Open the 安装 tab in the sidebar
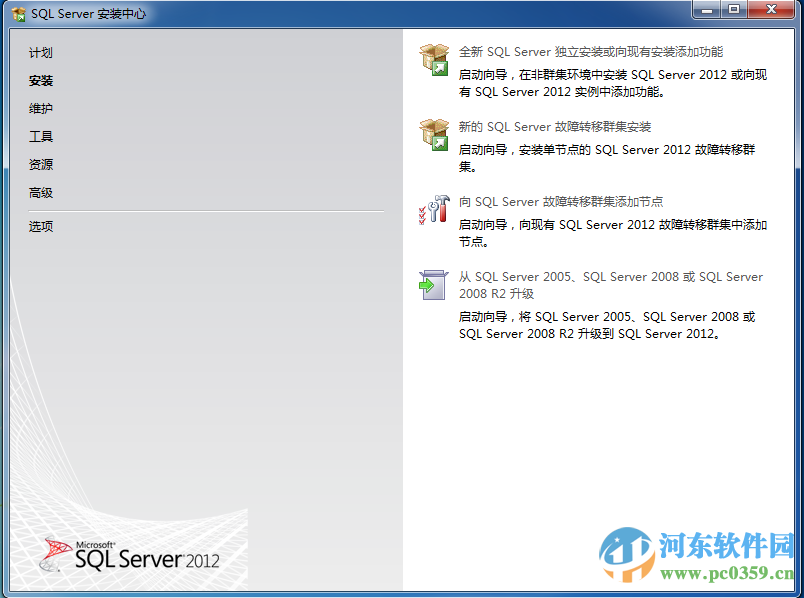 [x=40, y=81]
